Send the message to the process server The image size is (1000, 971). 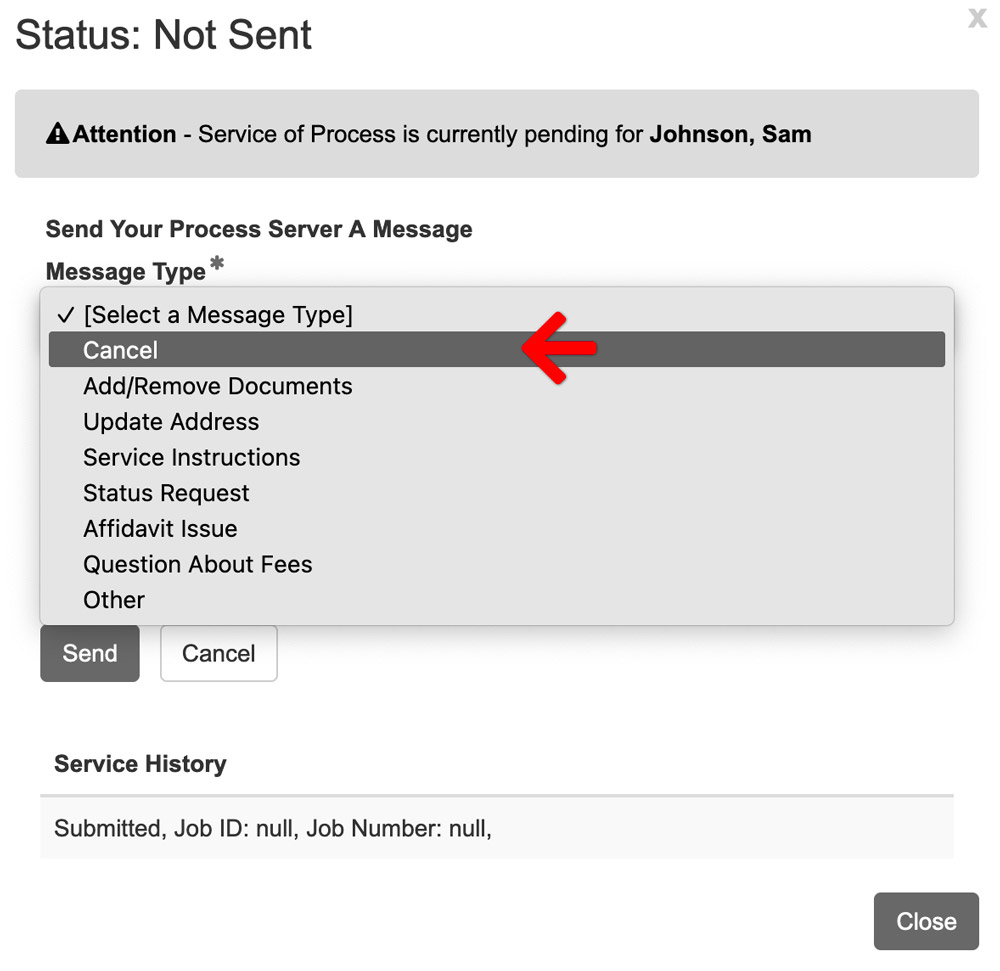click(90, 653)
